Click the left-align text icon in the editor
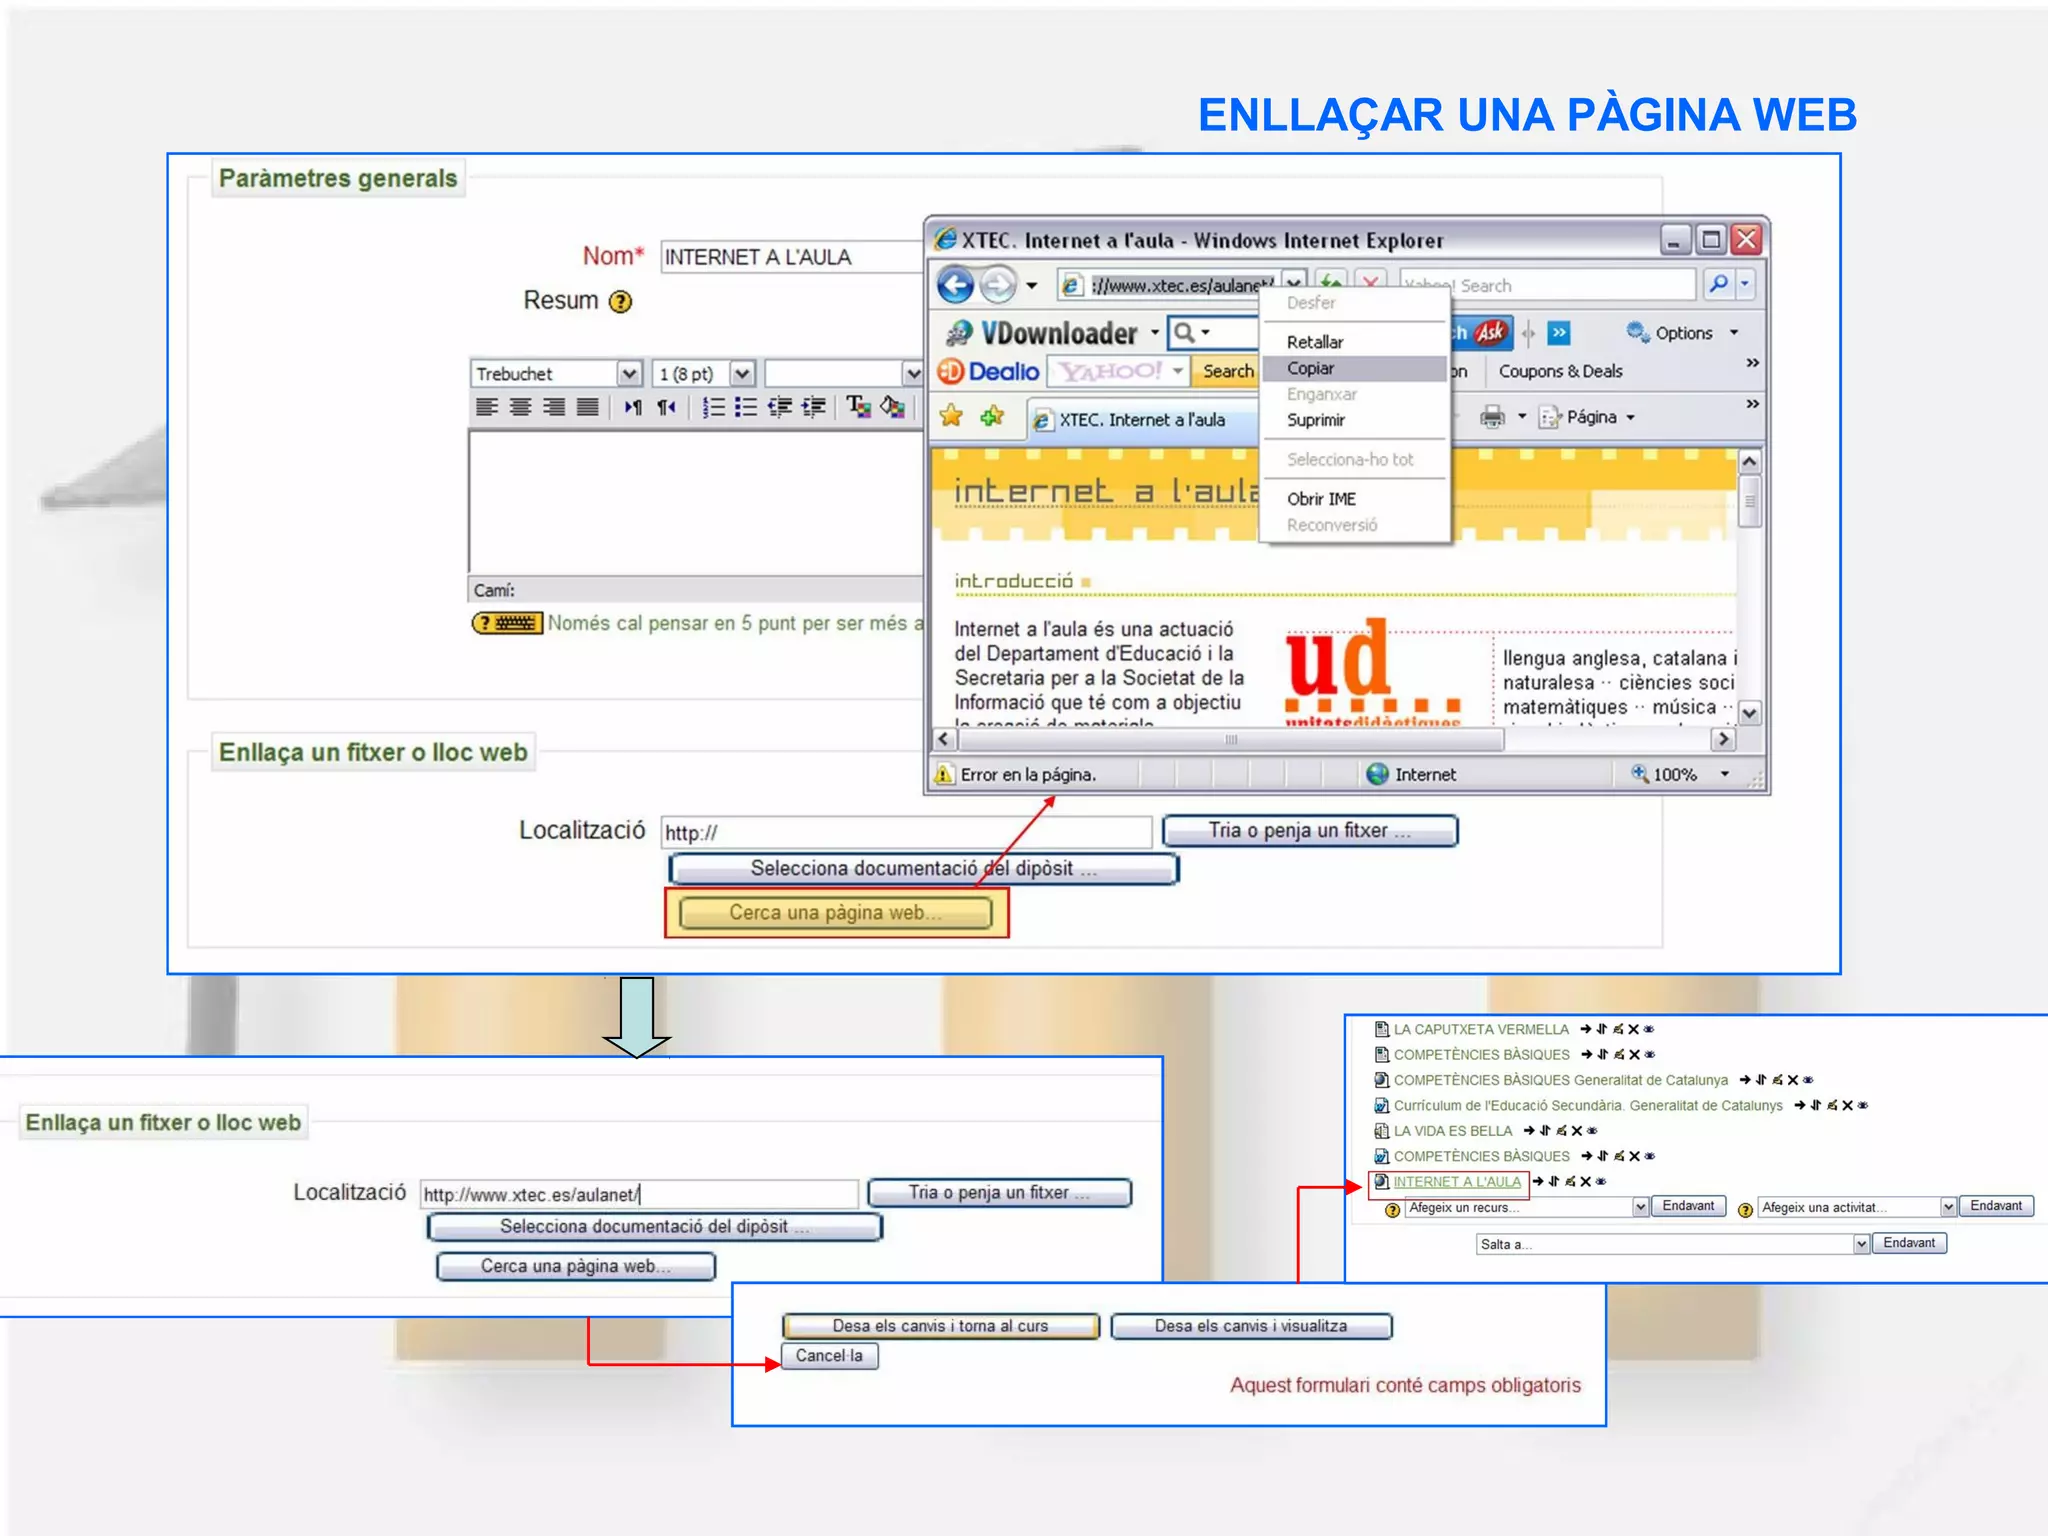 [x=487, y=407]
